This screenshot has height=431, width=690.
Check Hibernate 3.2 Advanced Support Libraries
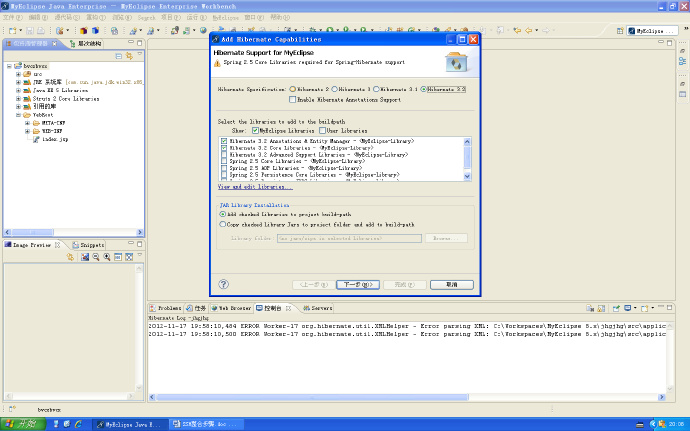coord(224,155)
